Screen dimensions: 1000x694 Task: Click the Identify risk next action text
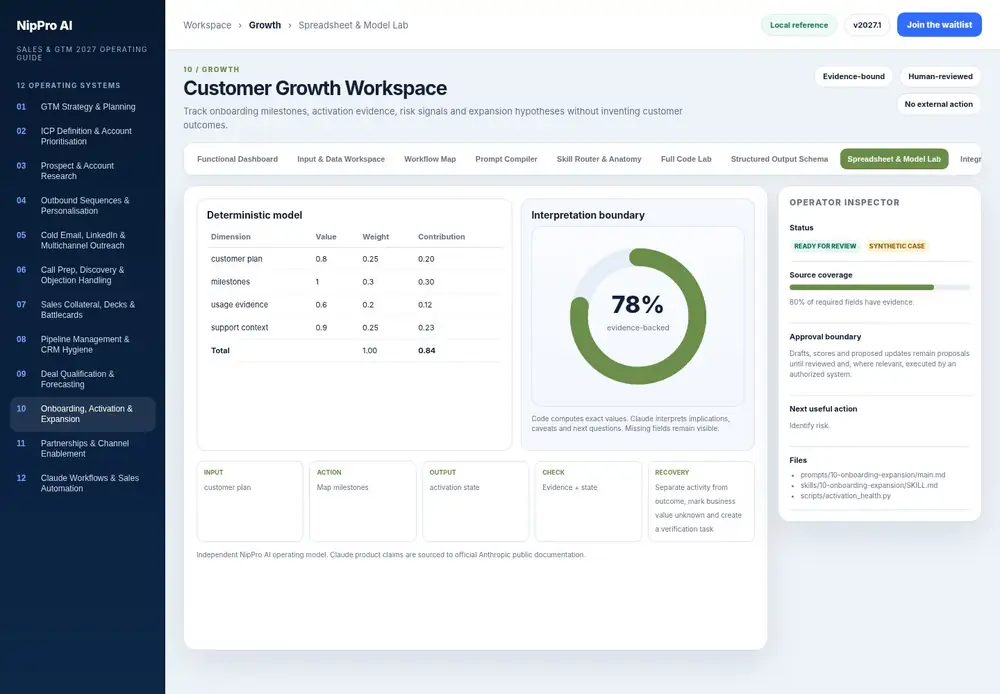tap(809, 425)
